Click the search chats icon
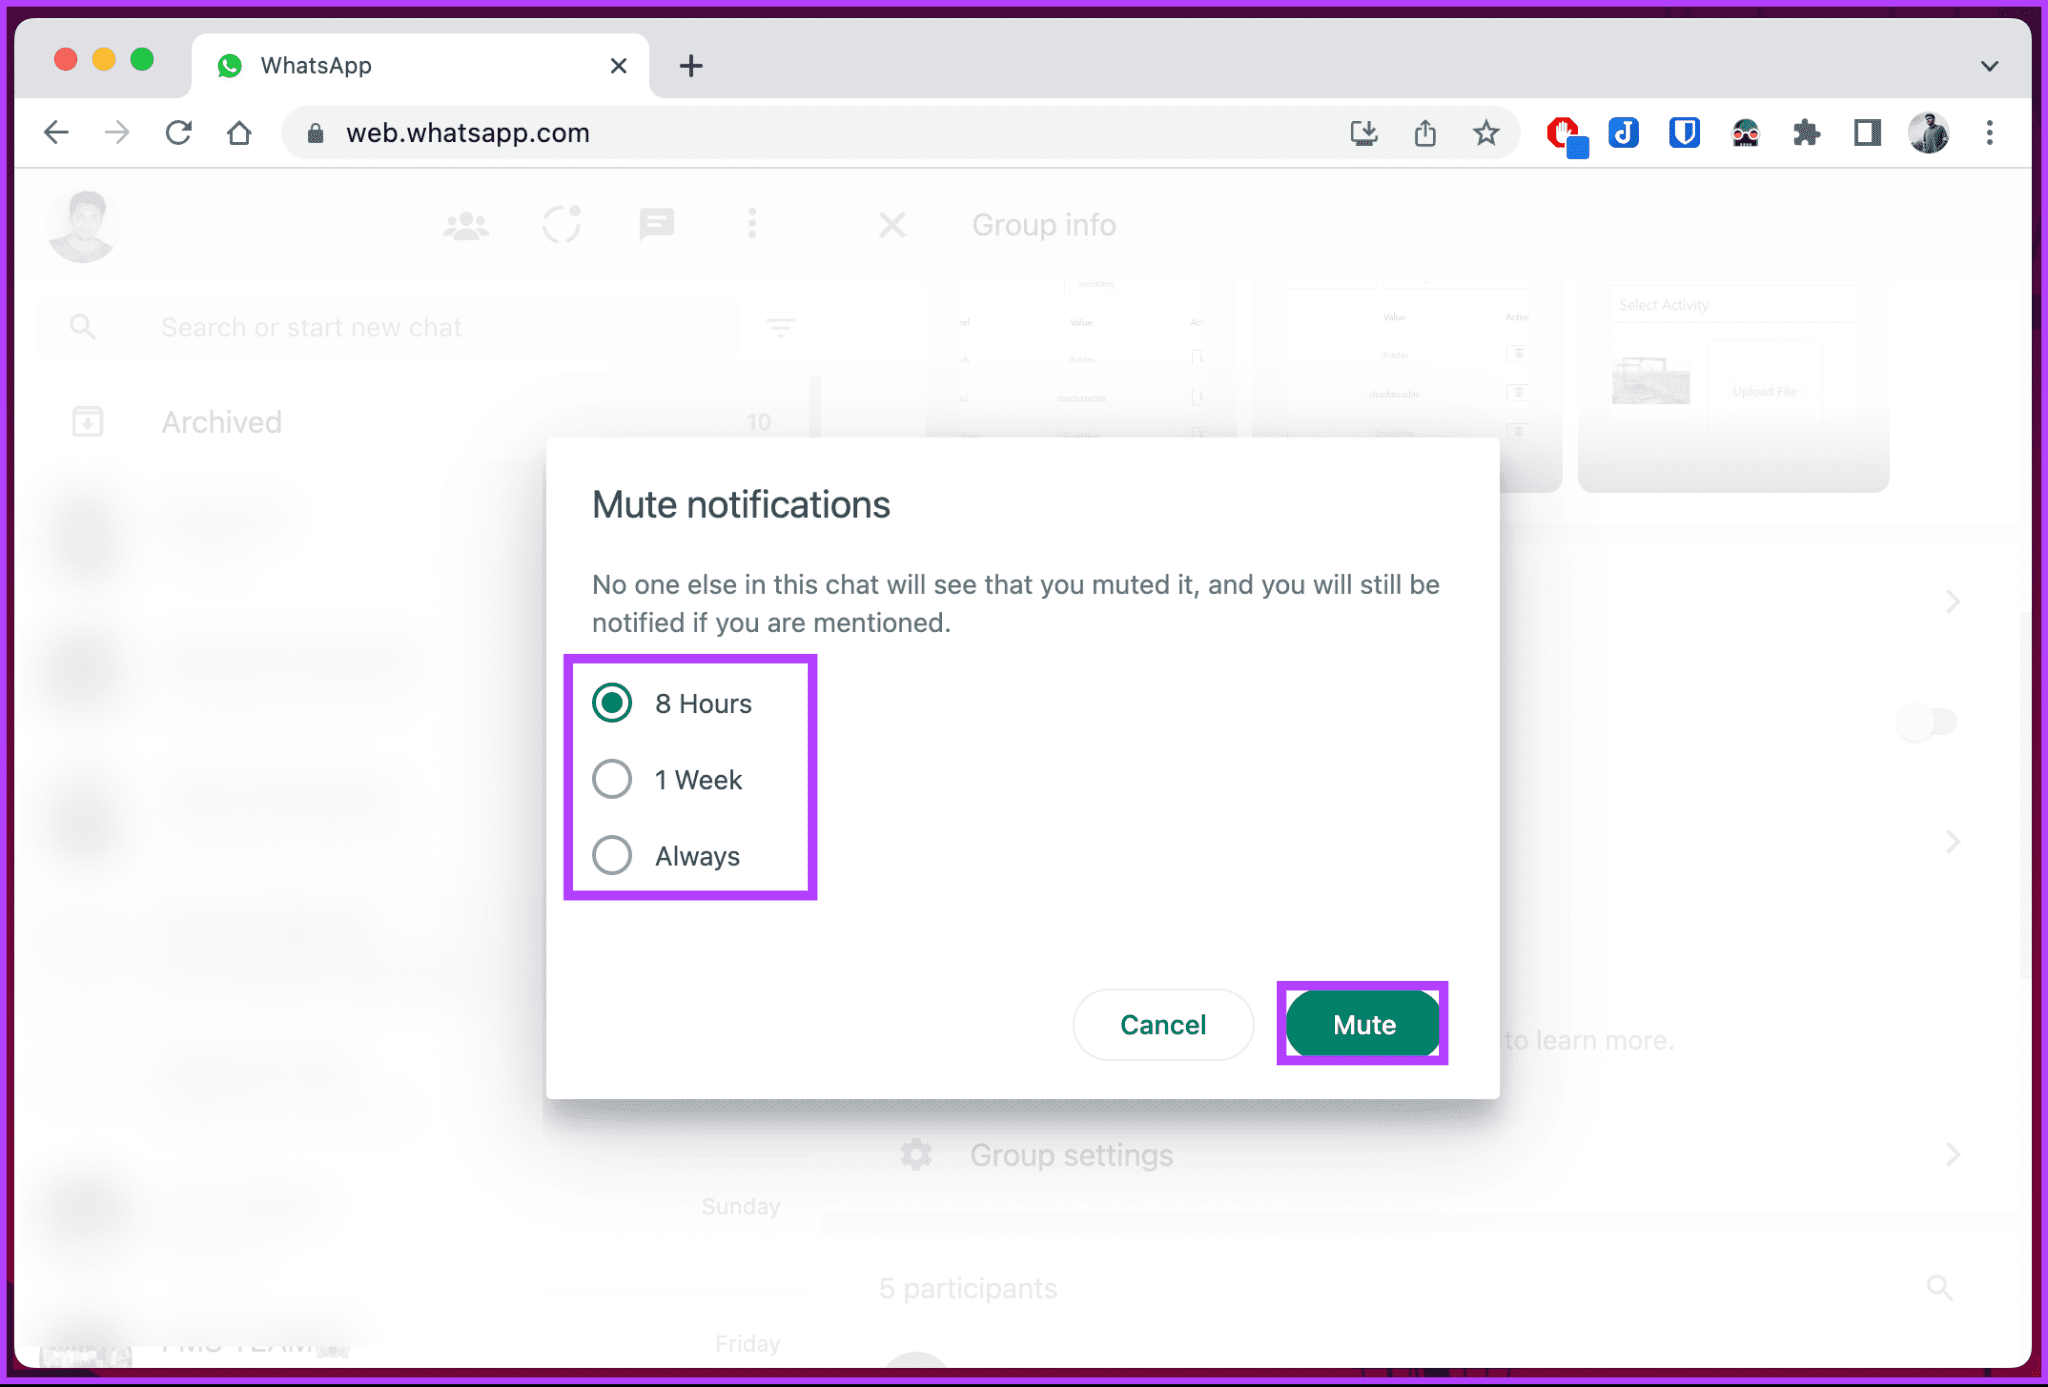Viewport: 2048px width, 1387px height. tap(82, 327)
